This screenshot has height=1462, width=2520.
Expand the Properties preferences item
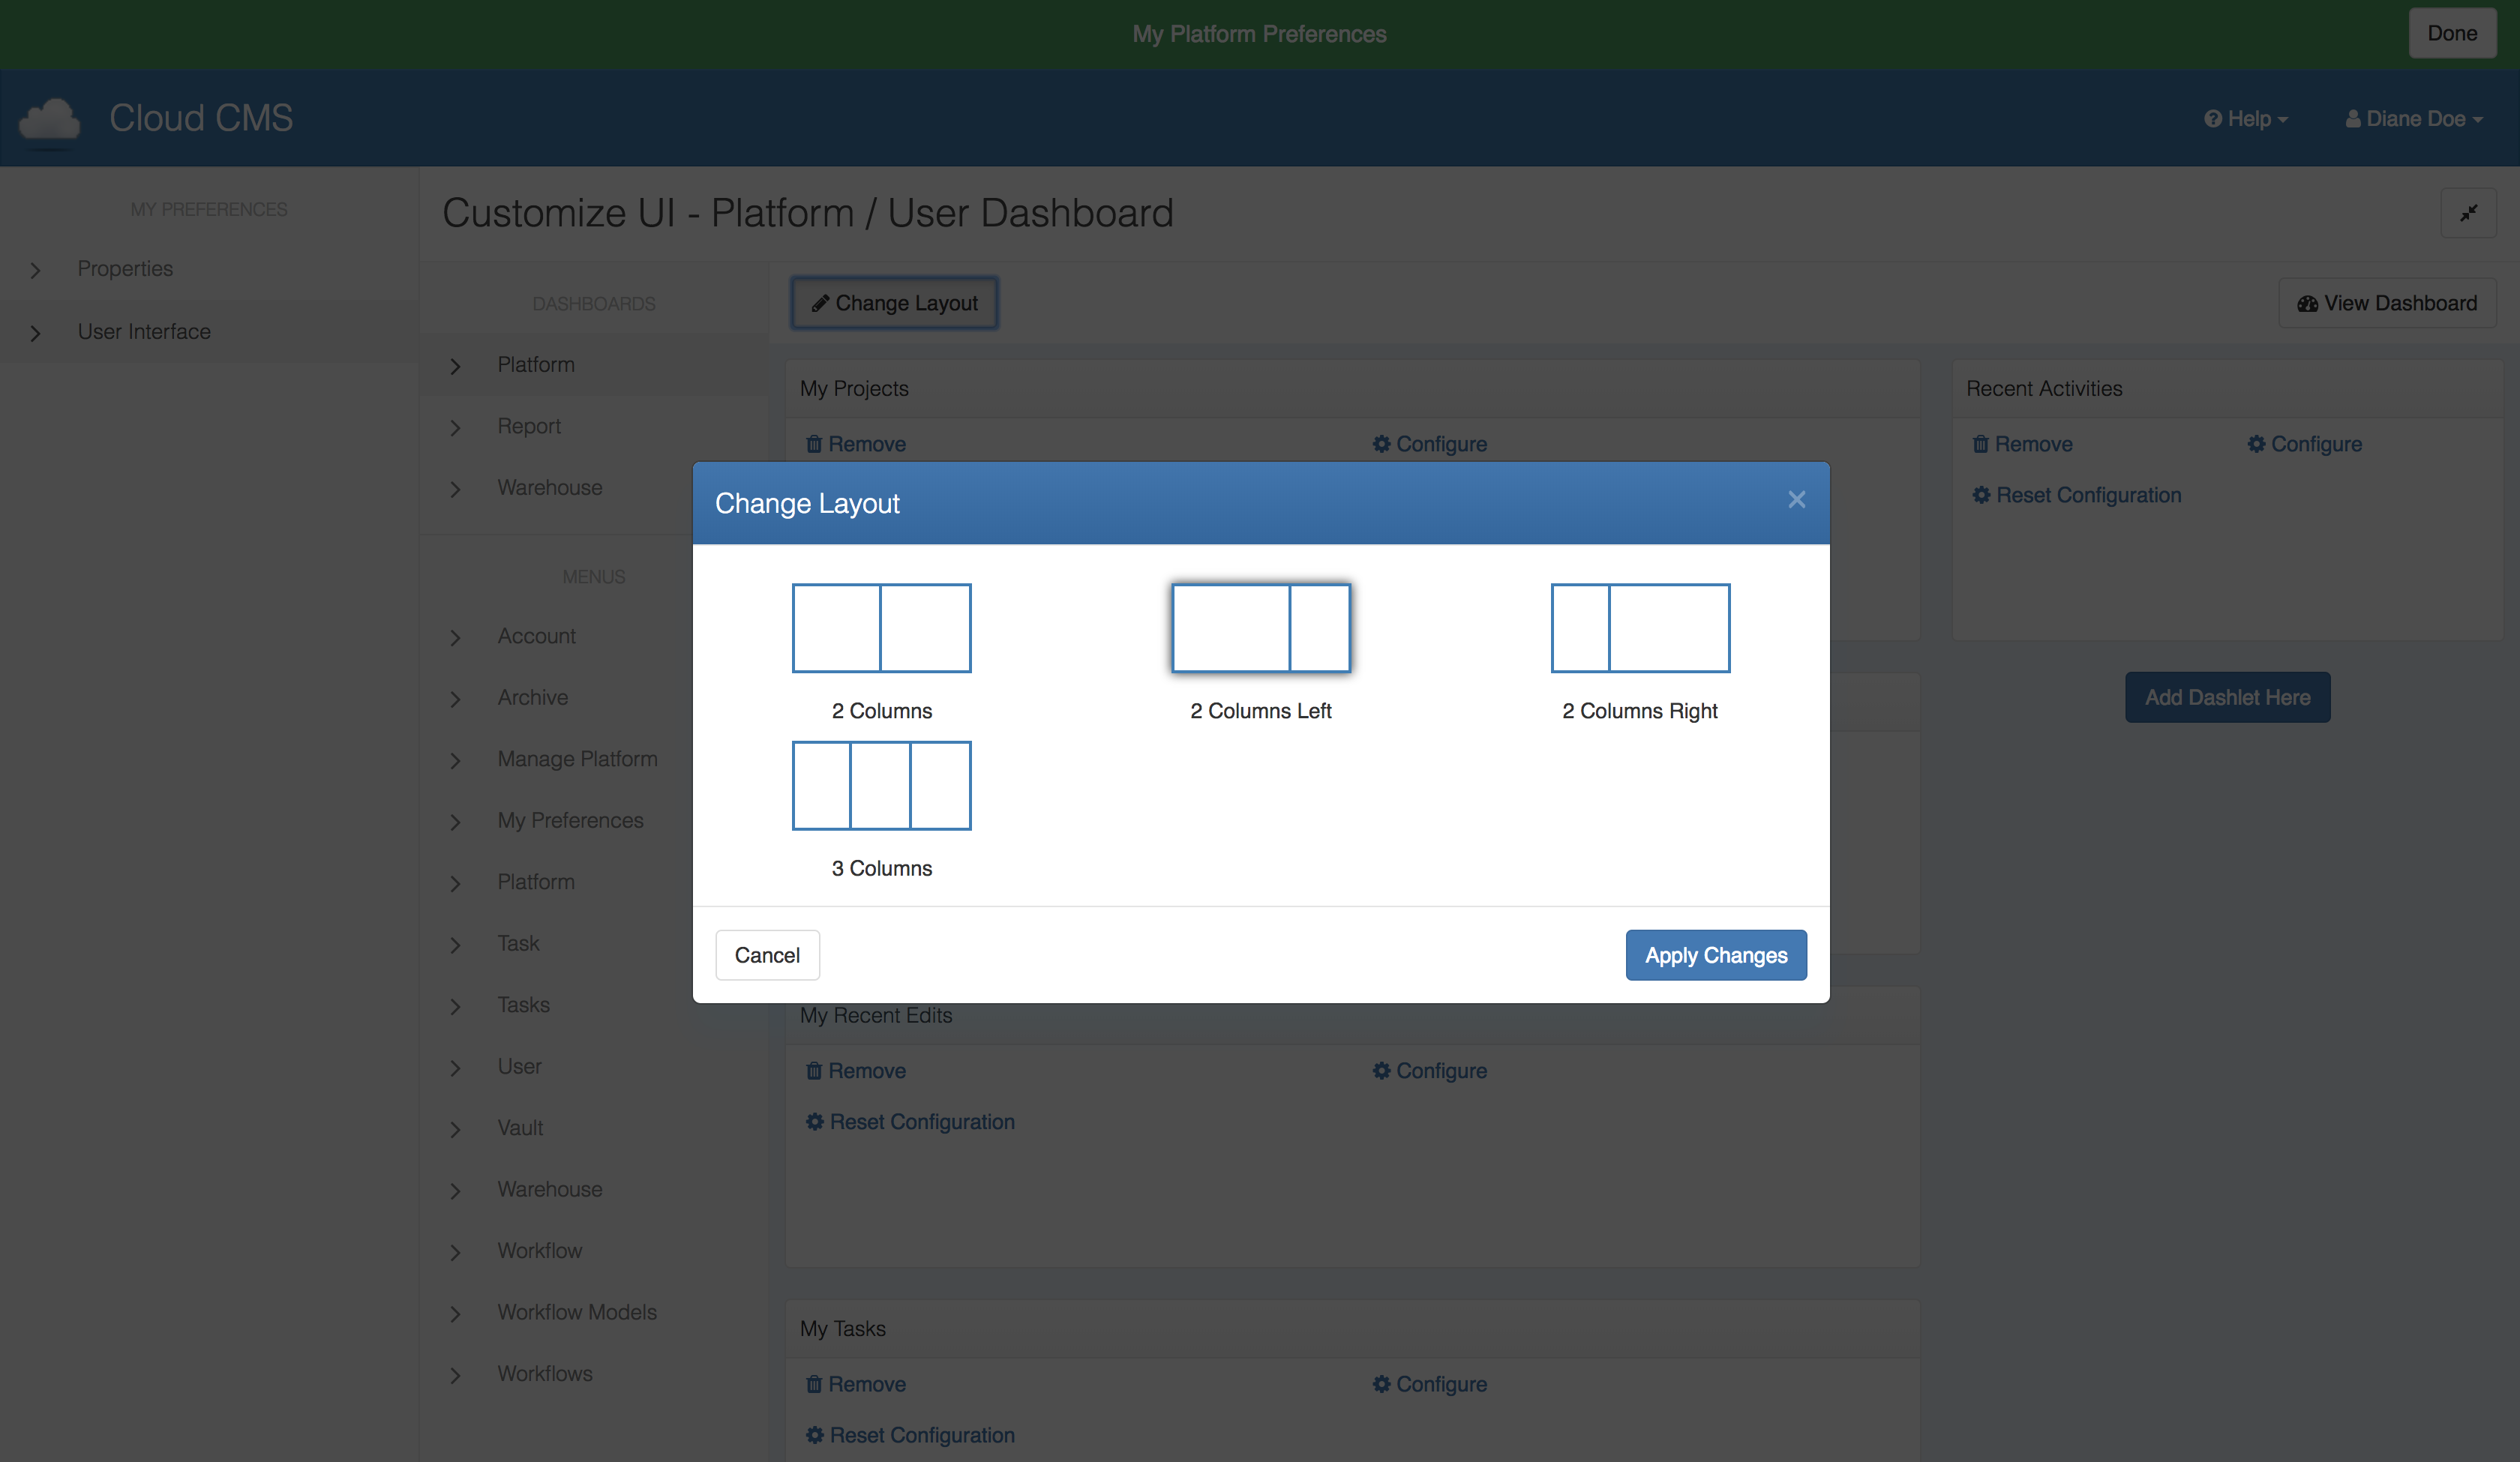pos(125,269)
